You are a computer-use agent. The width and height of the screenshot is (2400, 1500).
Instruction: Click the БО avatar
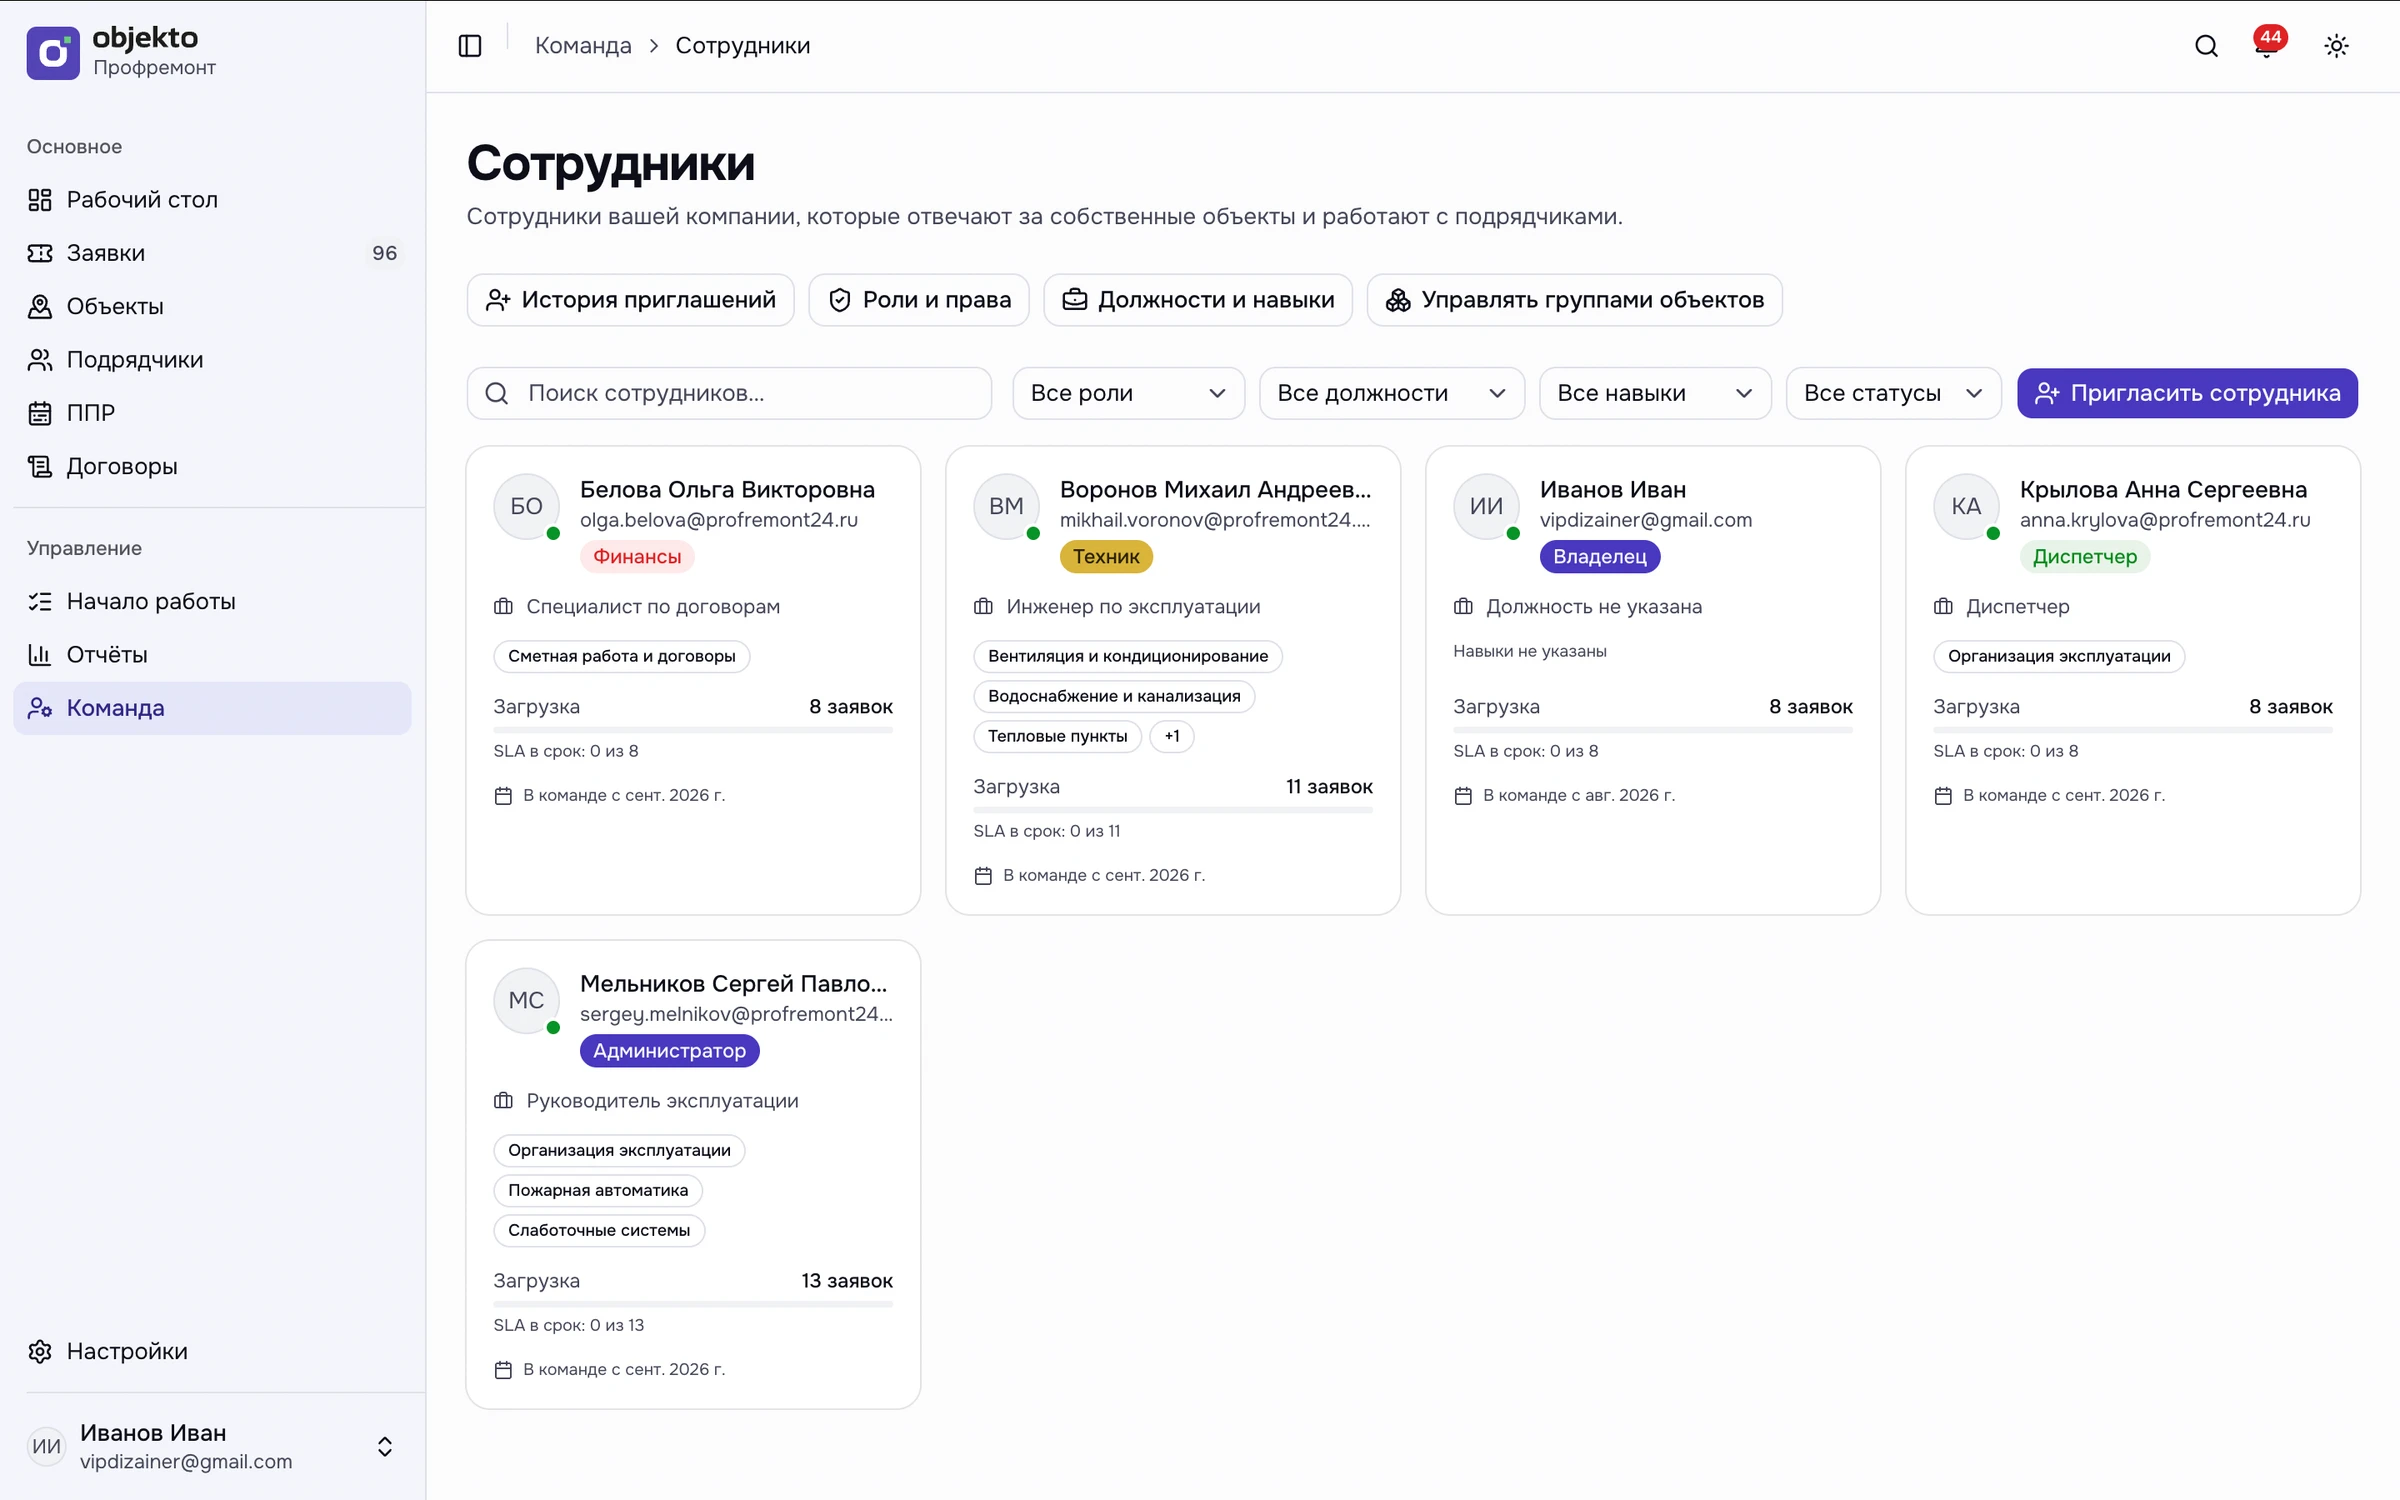pos(526,506)
